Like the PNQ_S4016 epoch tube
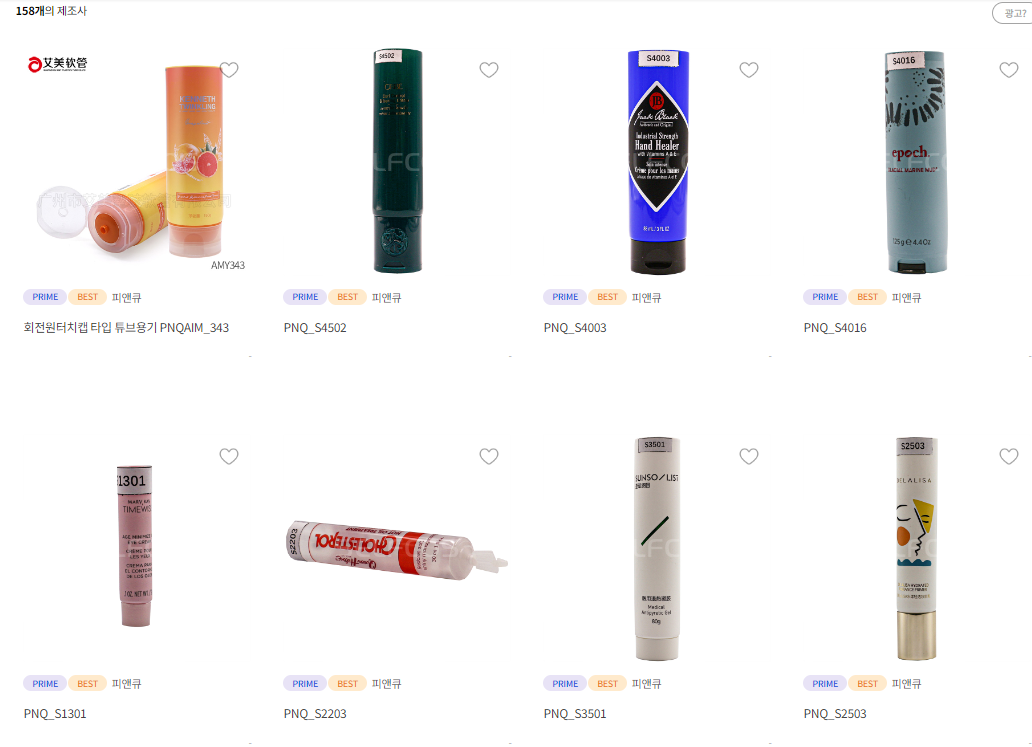The height and width of the screenshot is (747, 1032). point(1009,70)
